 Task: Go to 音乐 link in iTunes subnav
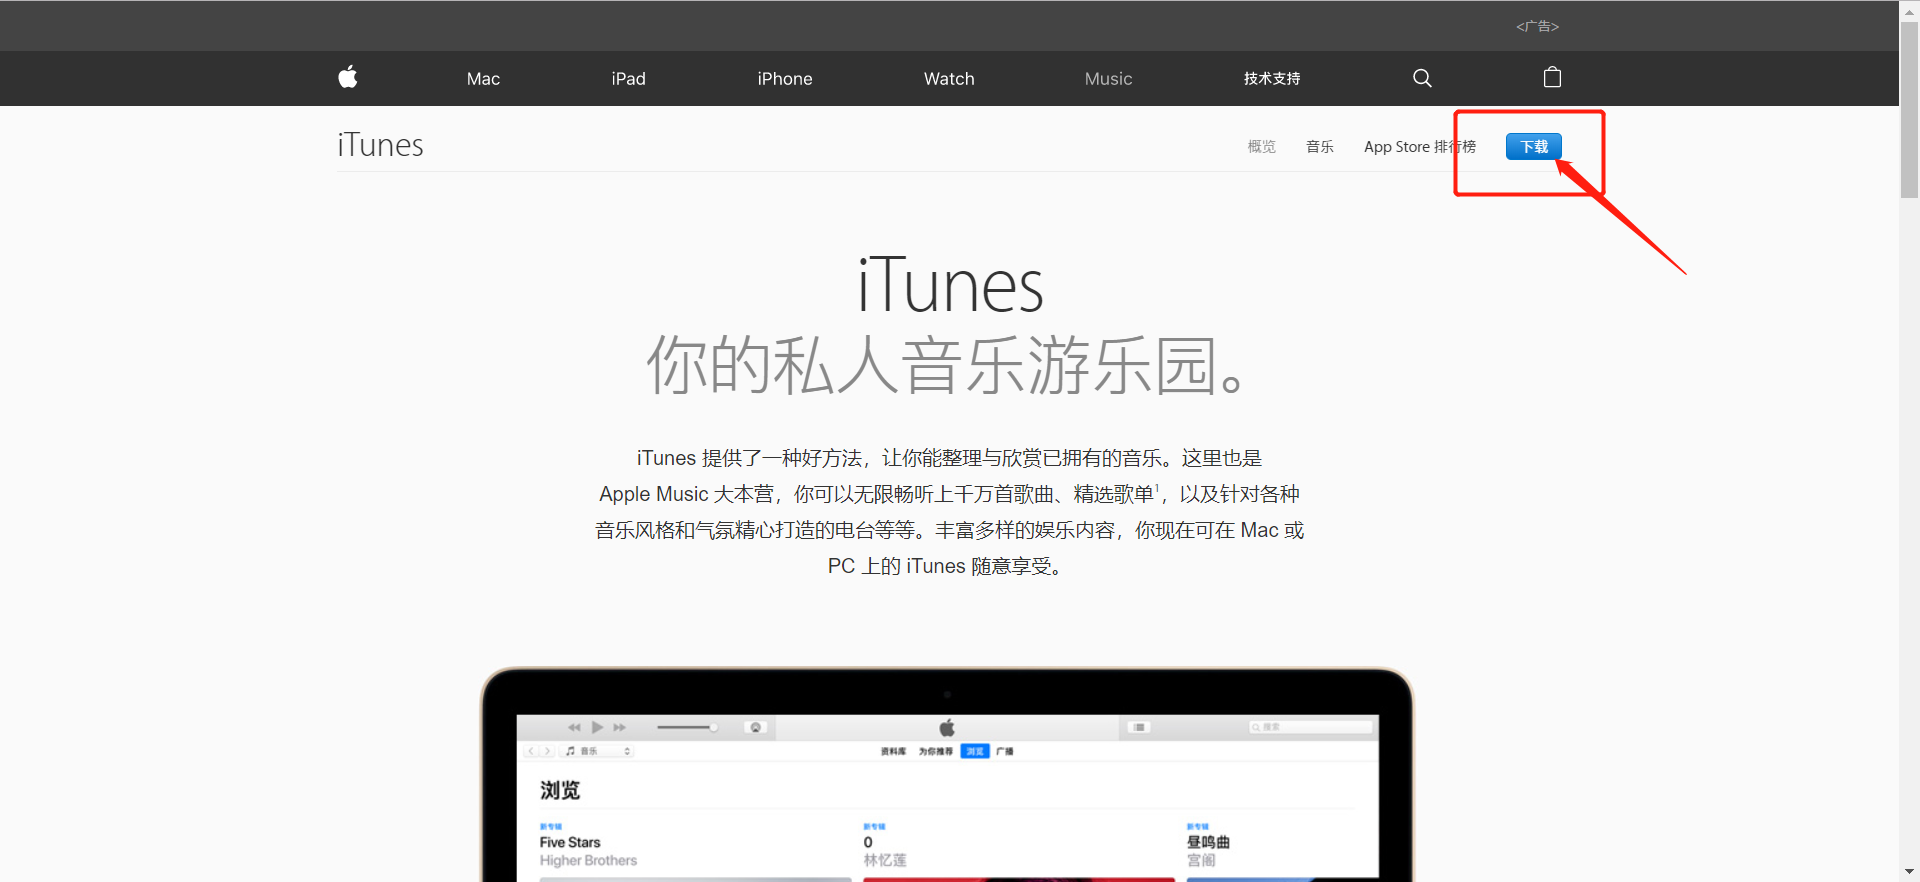1320,147
